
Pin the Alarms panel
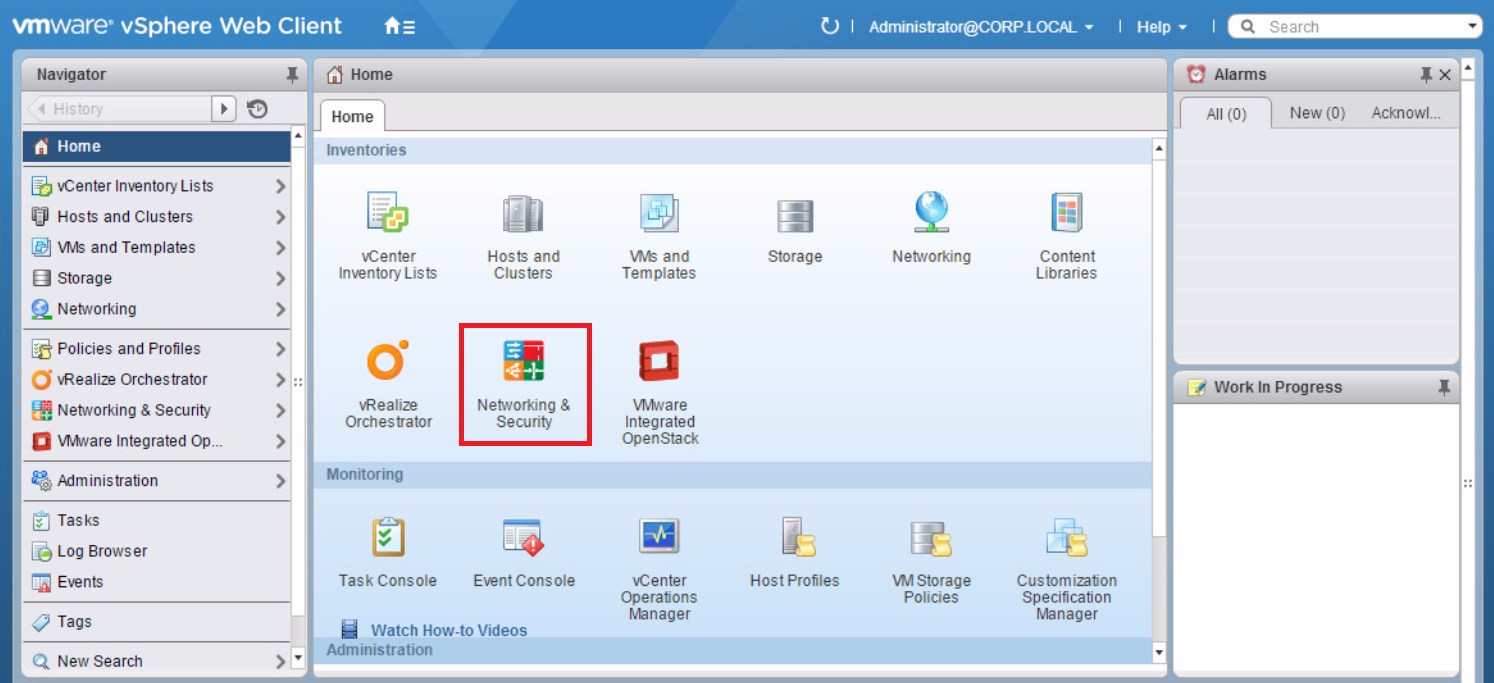click(1425, 74)
